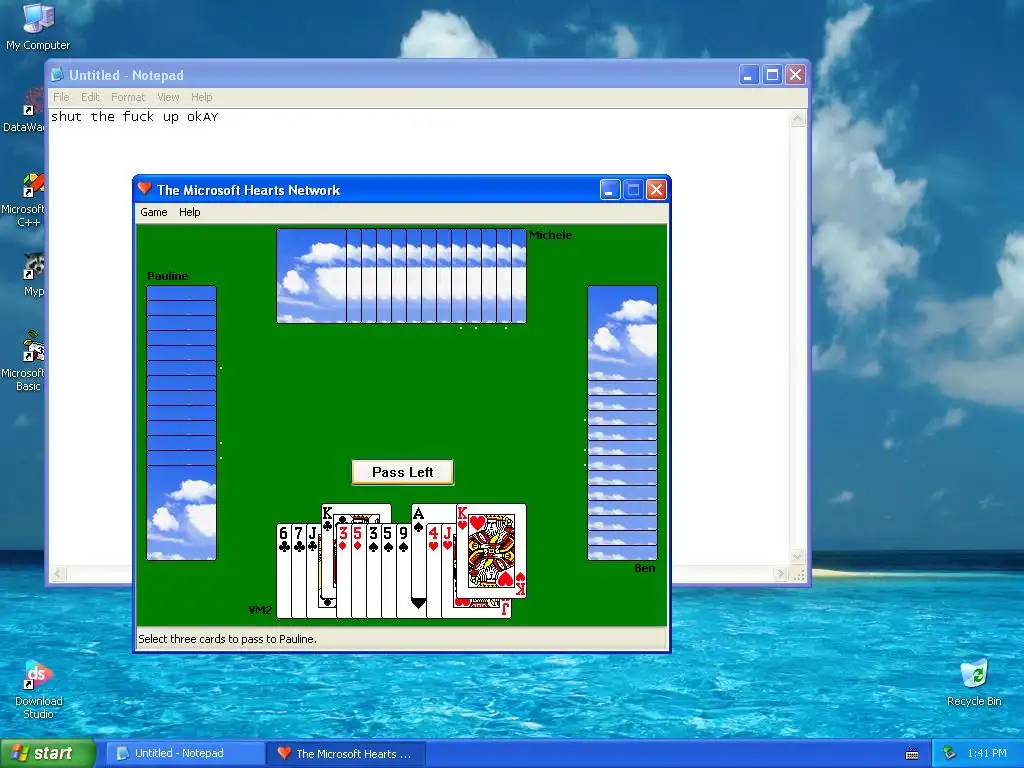Open the Help menu in Hearts

(x=189, y=212)
